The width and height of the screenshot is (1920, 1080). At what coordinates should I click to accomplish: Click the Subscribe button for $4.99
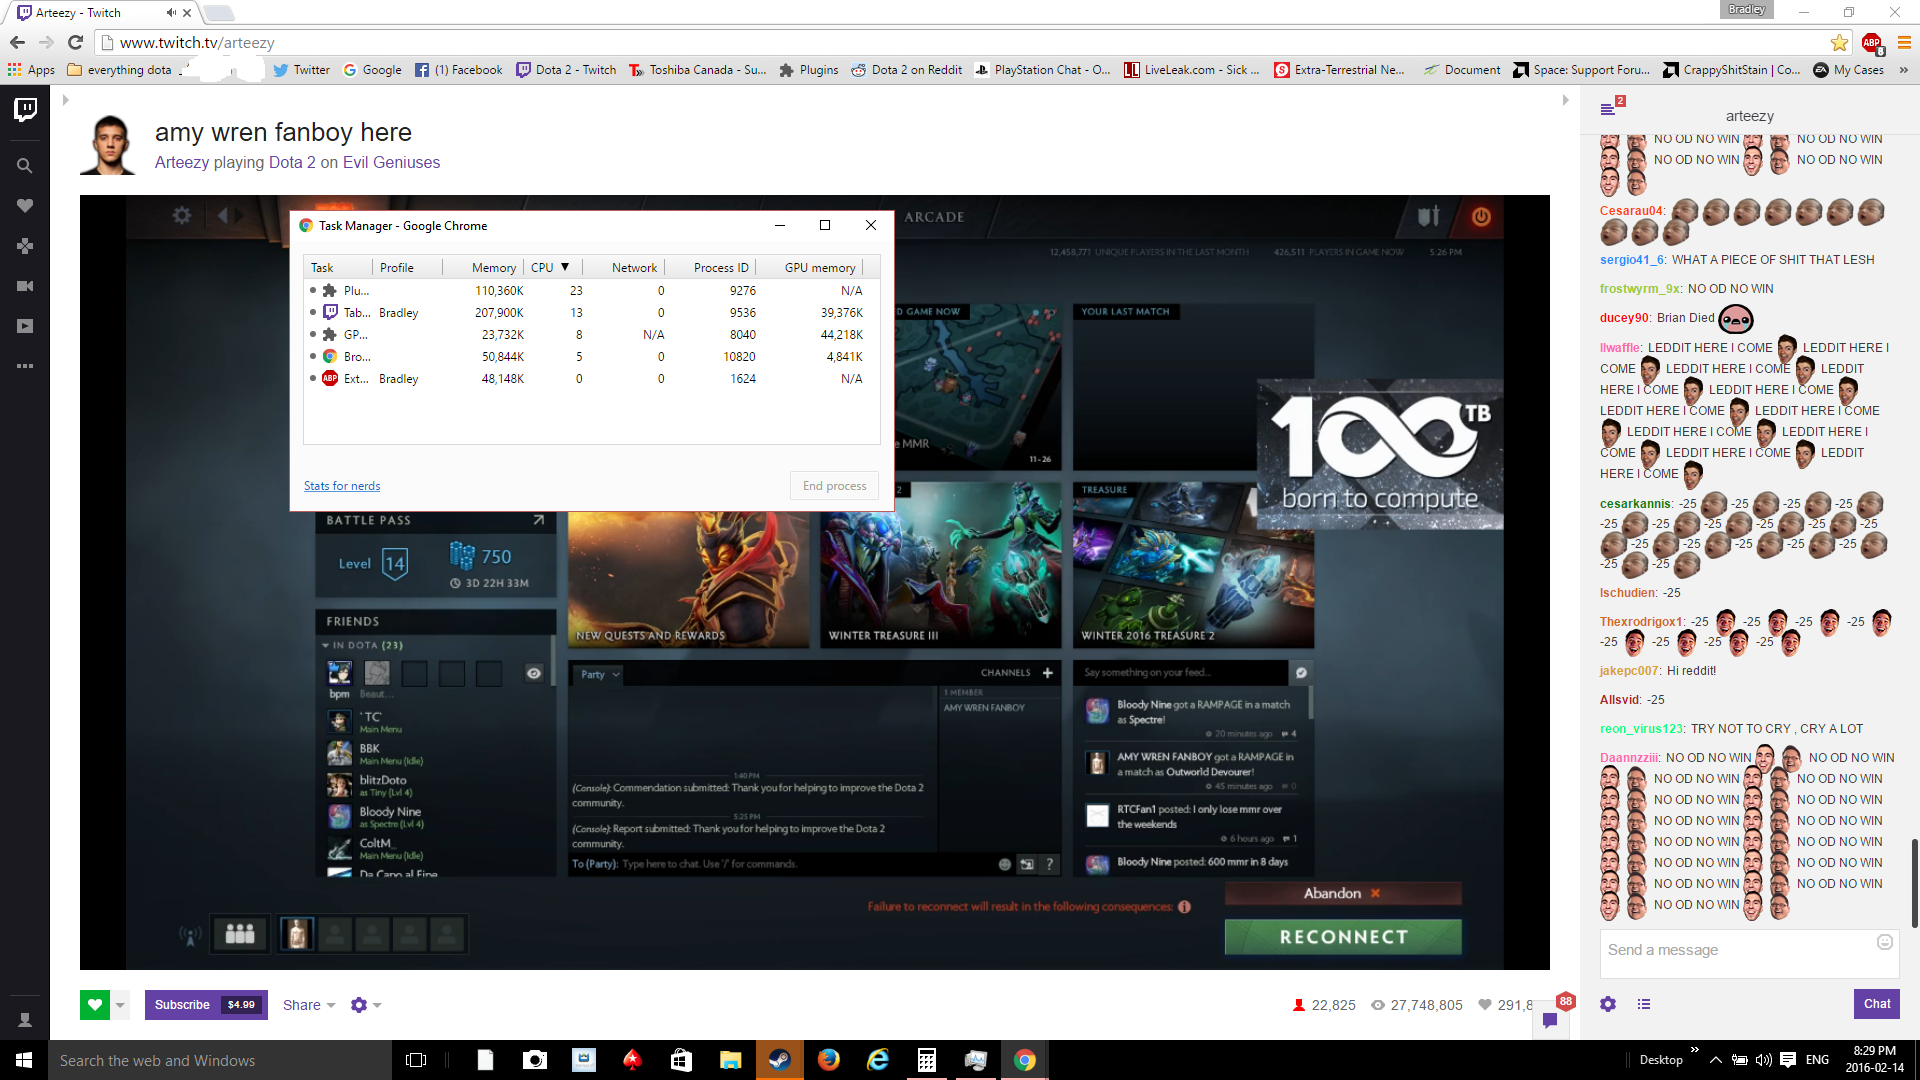[203, 1004]
